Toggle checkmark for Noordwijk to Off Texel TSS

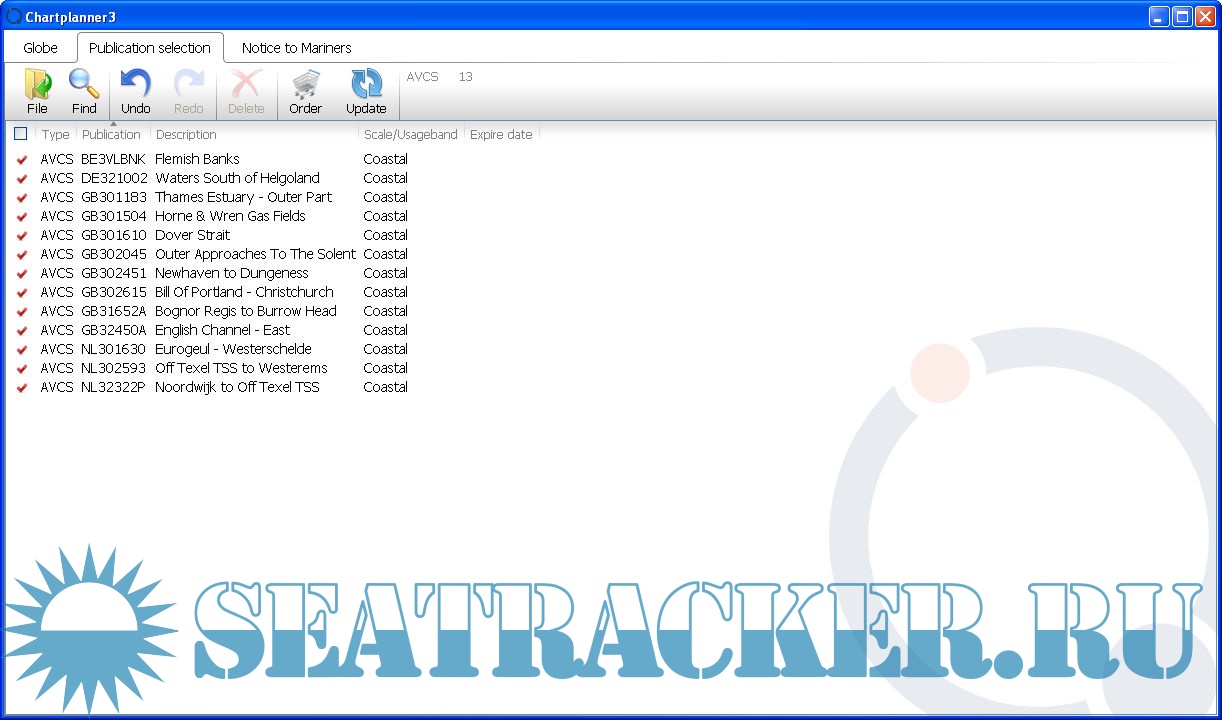pos(22,388)
